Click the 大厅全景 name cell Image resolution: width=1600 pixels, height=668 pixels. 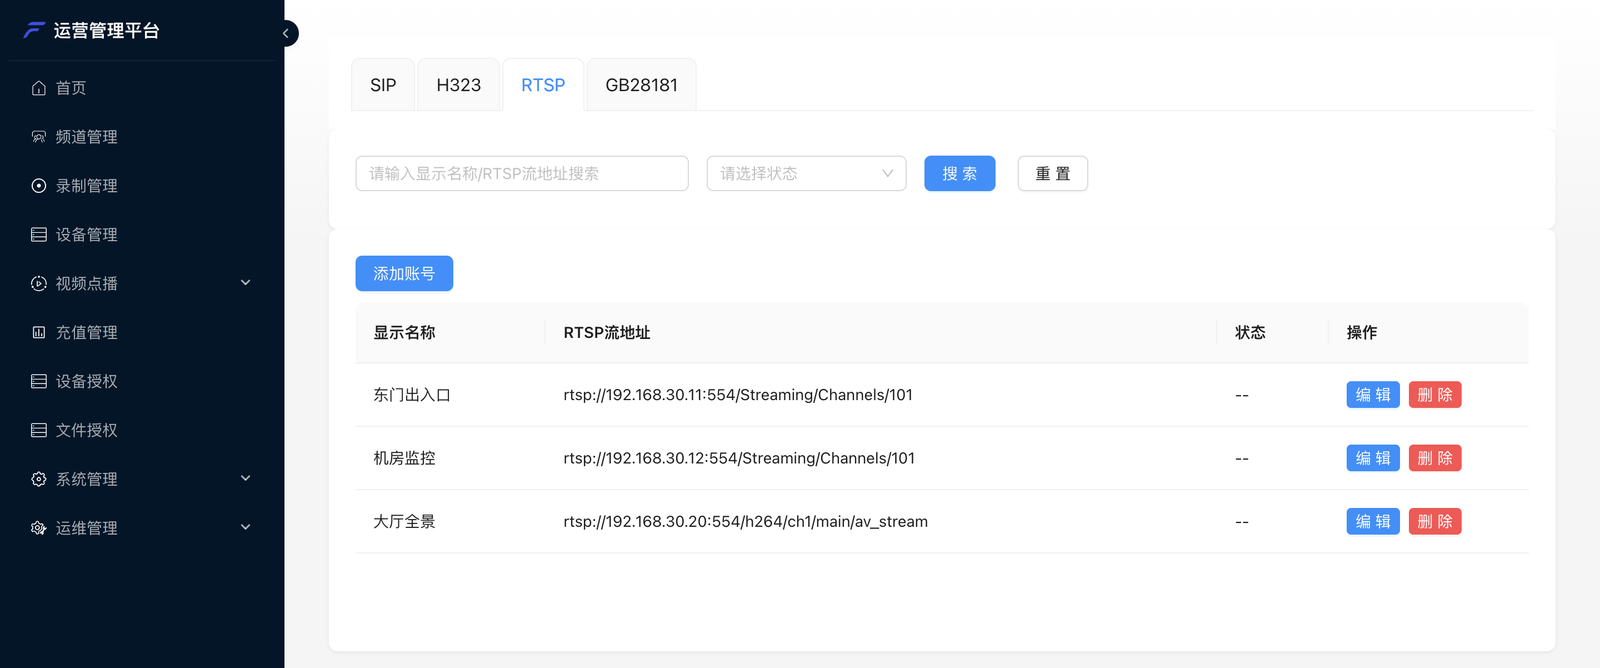[x=404, y=521]
